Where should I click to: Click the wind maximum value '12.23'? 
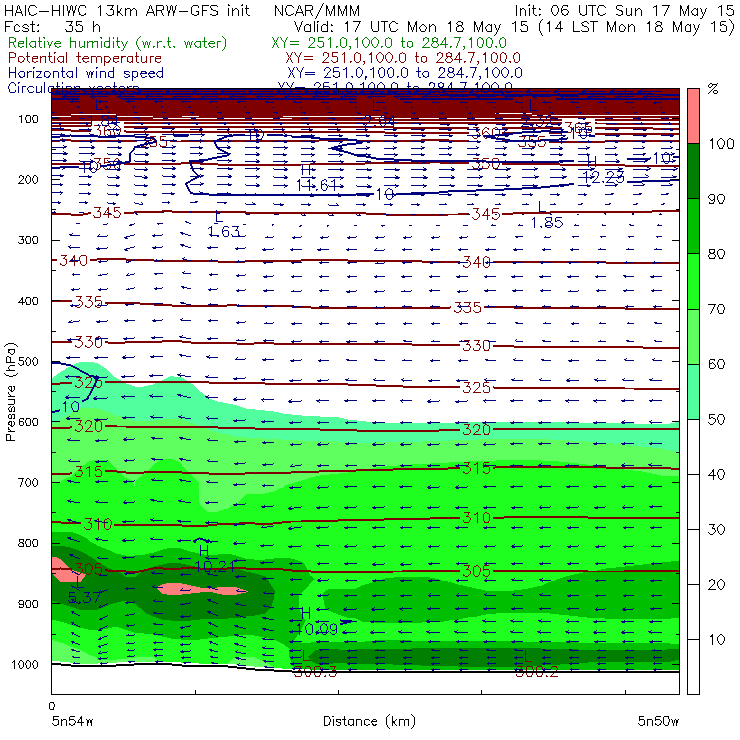[x=603, y=177]
